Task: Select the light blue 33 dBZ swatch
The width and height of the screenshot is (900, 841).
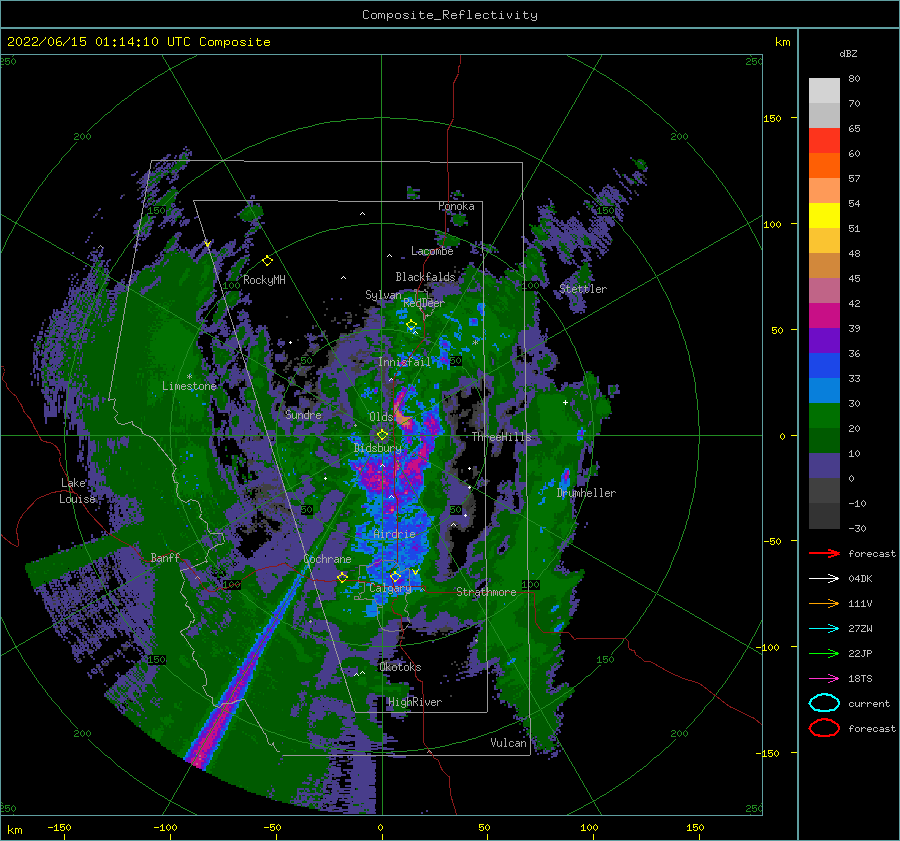Action: click(x=824, y=390)
